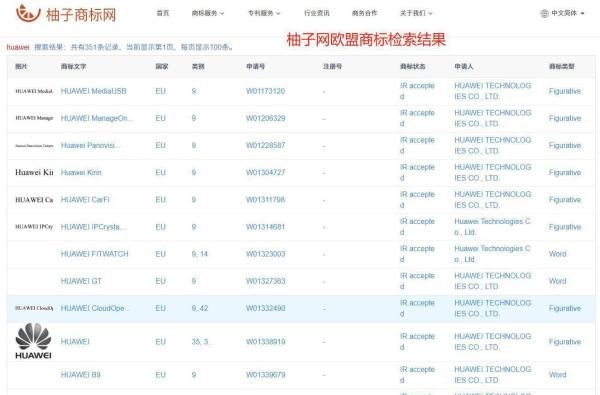Open the Huawei Kirin trademark link
Viewport: 600px width, 395px height.
[81, 173]
